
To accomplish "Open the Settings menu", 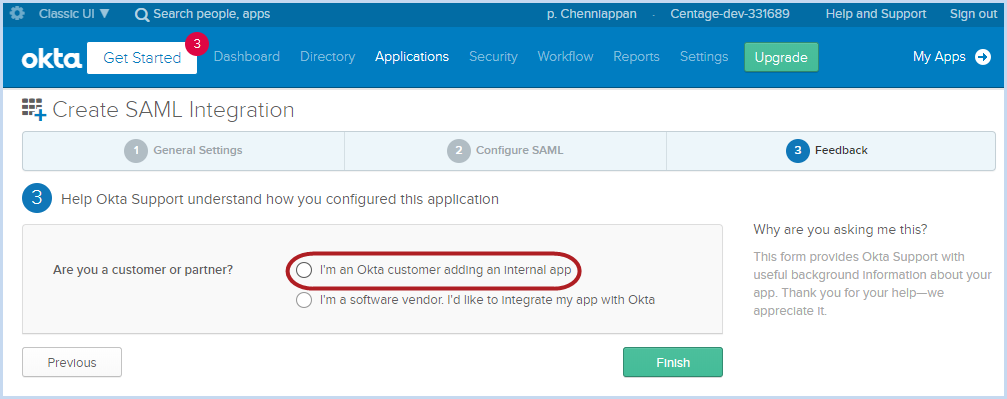I will pyautogui.click(x=704, y=57).
